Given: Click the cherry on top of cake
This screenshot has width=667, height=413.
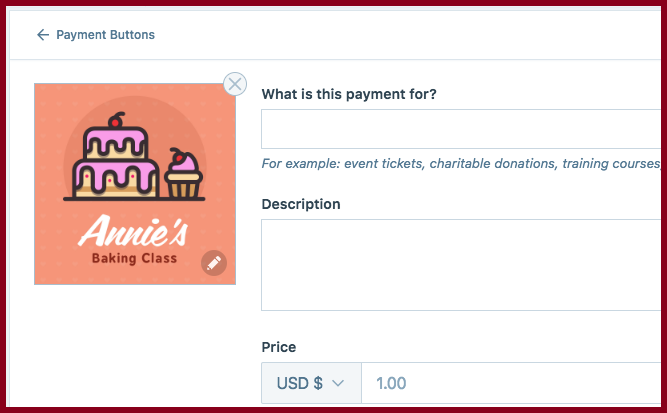Looking at the screenshot, I should 116,120.
